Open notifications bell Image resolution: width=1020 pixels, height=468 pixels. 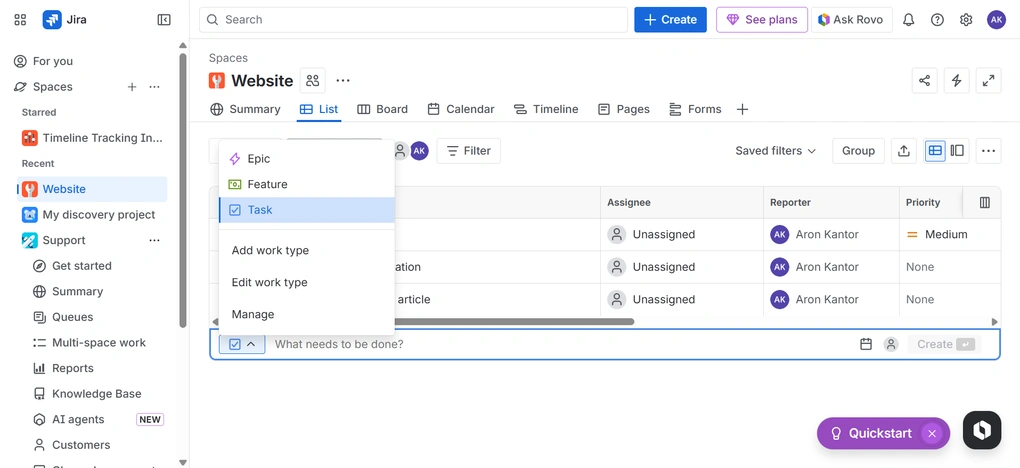point(909,20)
